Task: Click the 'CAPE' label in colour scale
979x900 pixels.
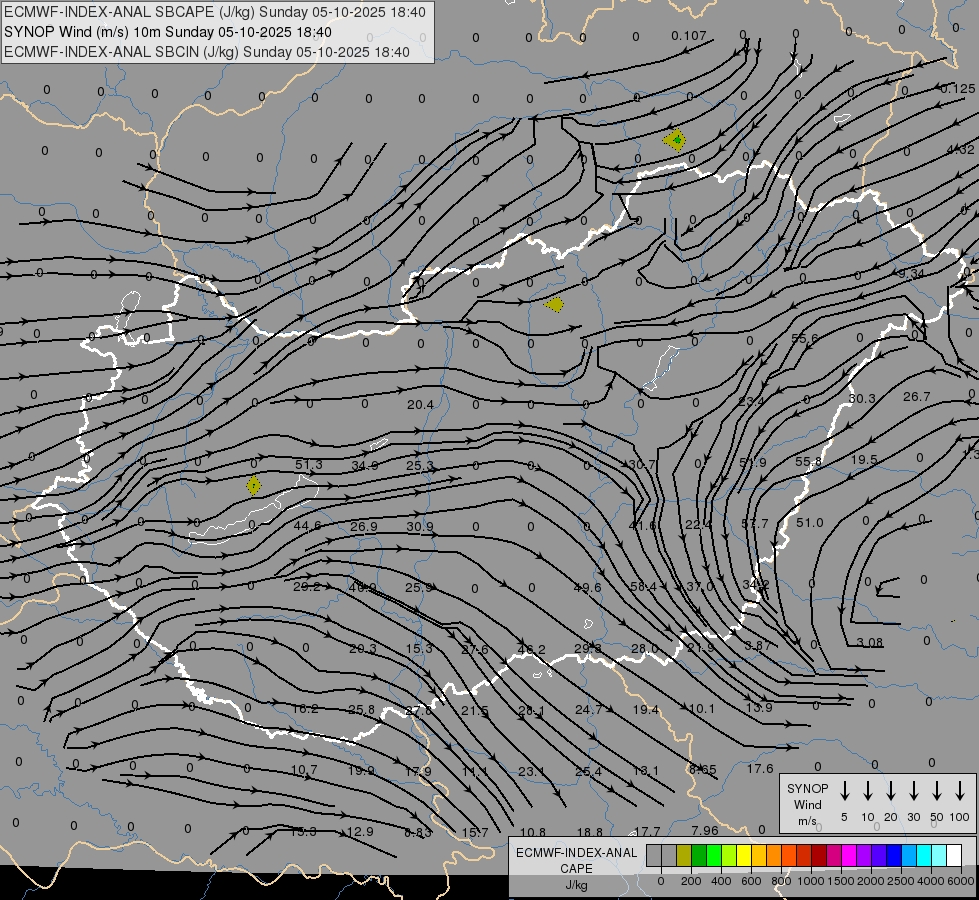Action: point(576,868)
